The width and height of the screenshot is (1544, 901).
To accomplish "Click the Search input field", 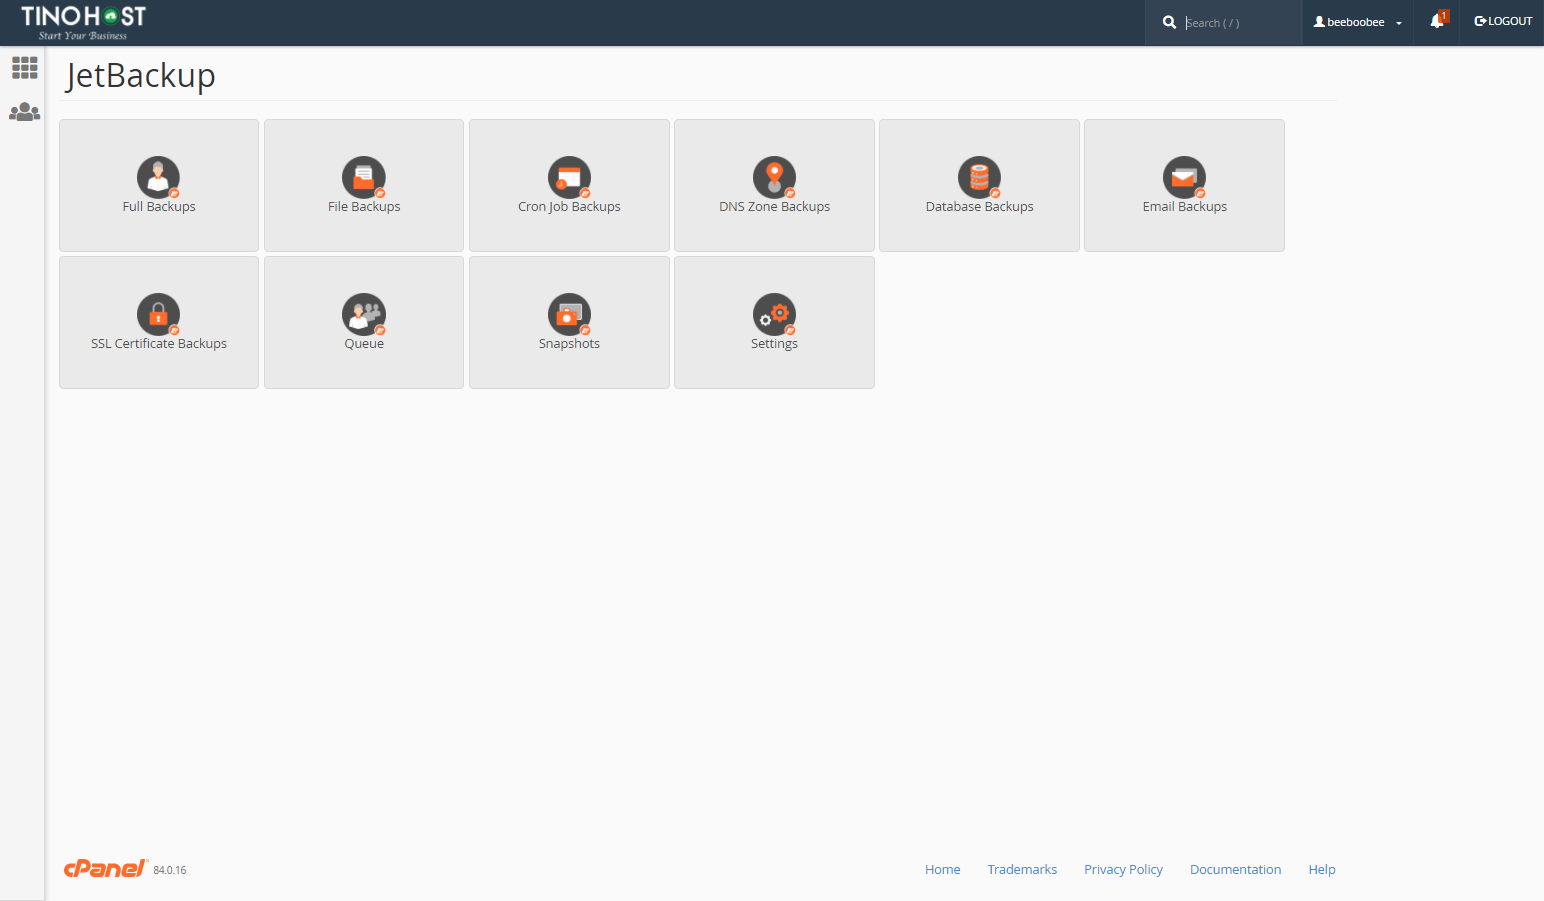I will (1238, 23).
